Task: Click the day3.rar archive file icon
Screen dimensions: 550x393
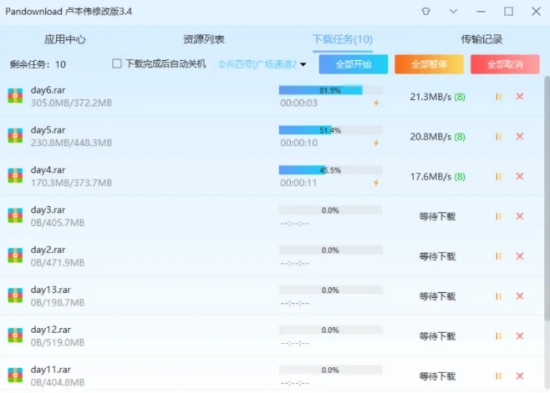Action: click(x=15, y=216)
